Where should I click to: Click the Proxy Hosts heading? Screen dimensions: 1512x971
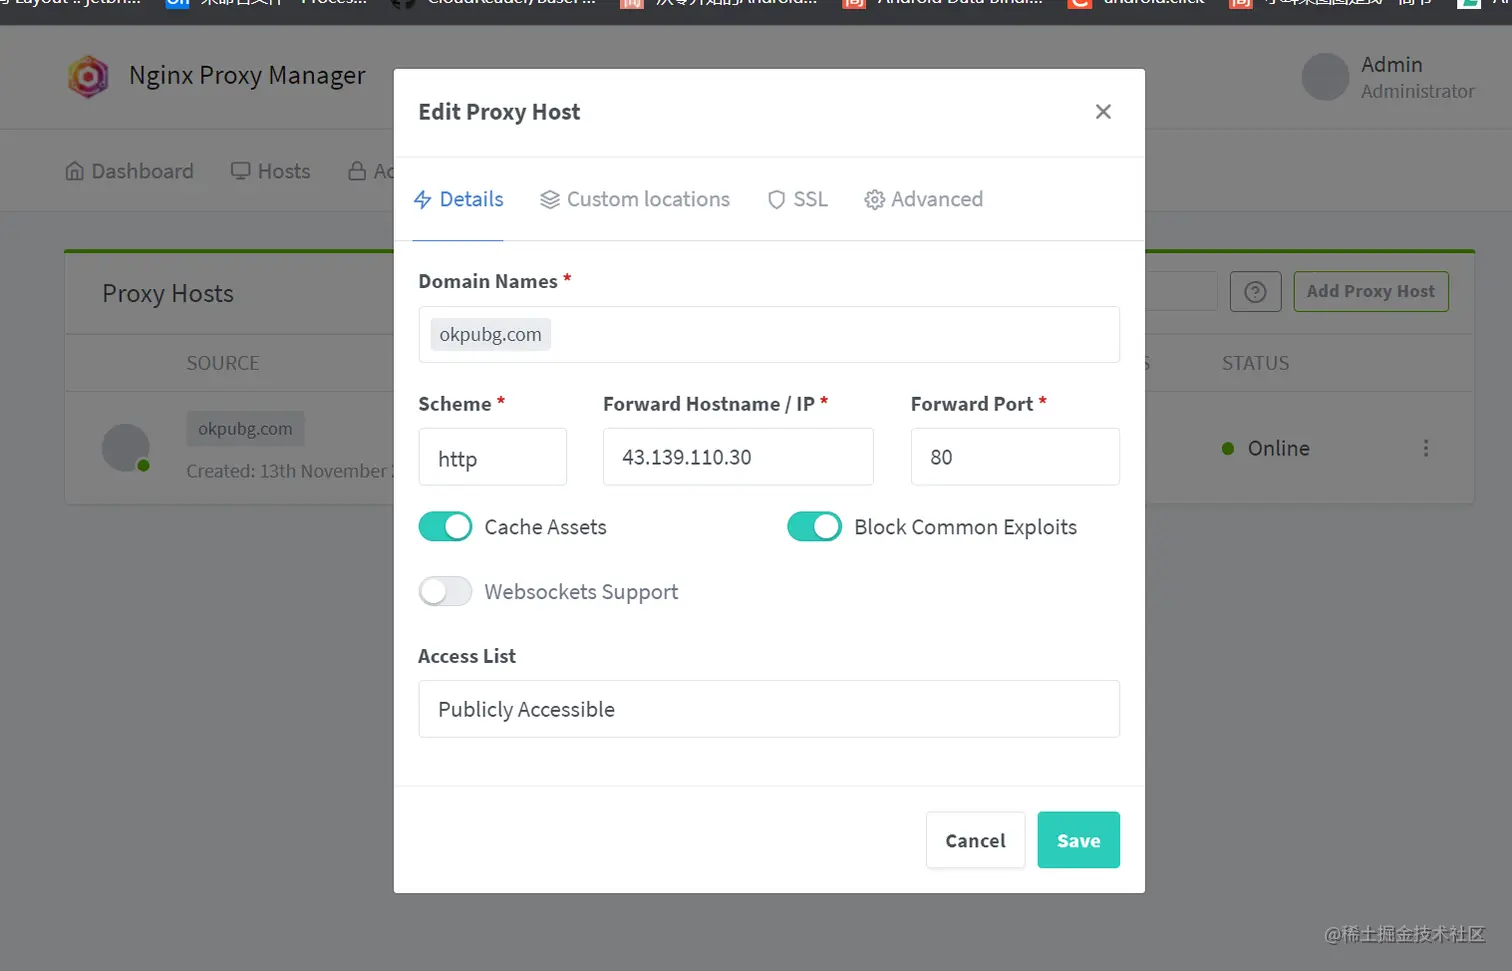point(168,294)
